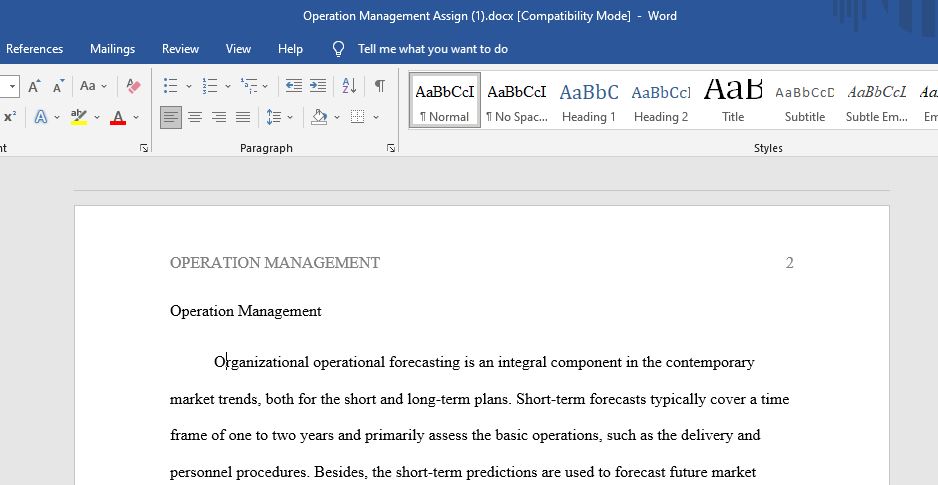The image size is (938, 485).
Task: Apply the Title style
Action: coord(733,100)
